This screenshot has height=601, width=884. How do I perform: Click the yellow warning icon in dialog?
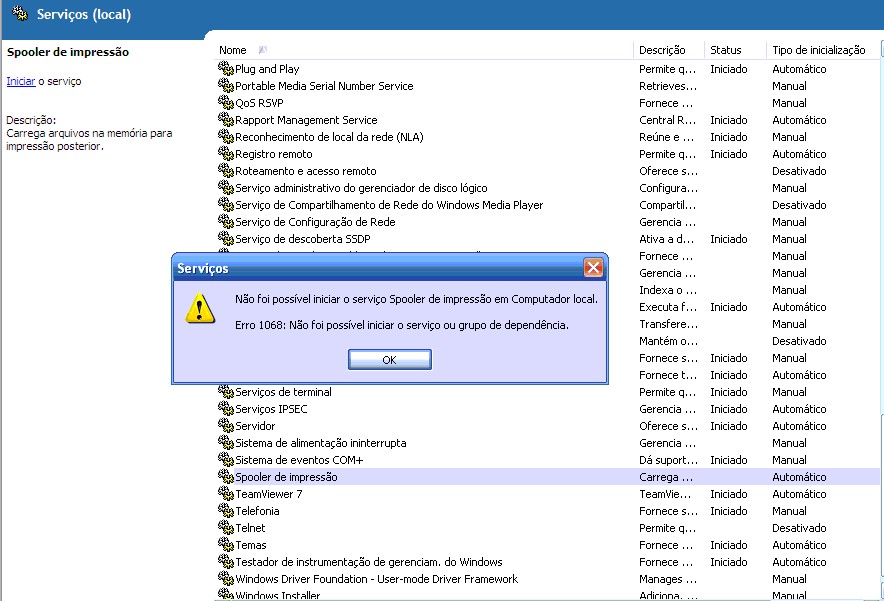(x=200, y=308)
